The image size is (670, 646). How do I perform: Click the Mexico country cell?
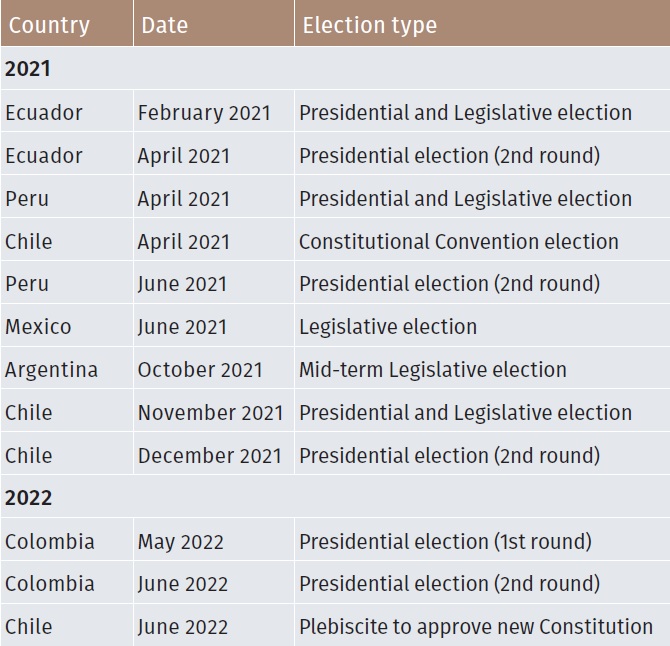point(67,326)
